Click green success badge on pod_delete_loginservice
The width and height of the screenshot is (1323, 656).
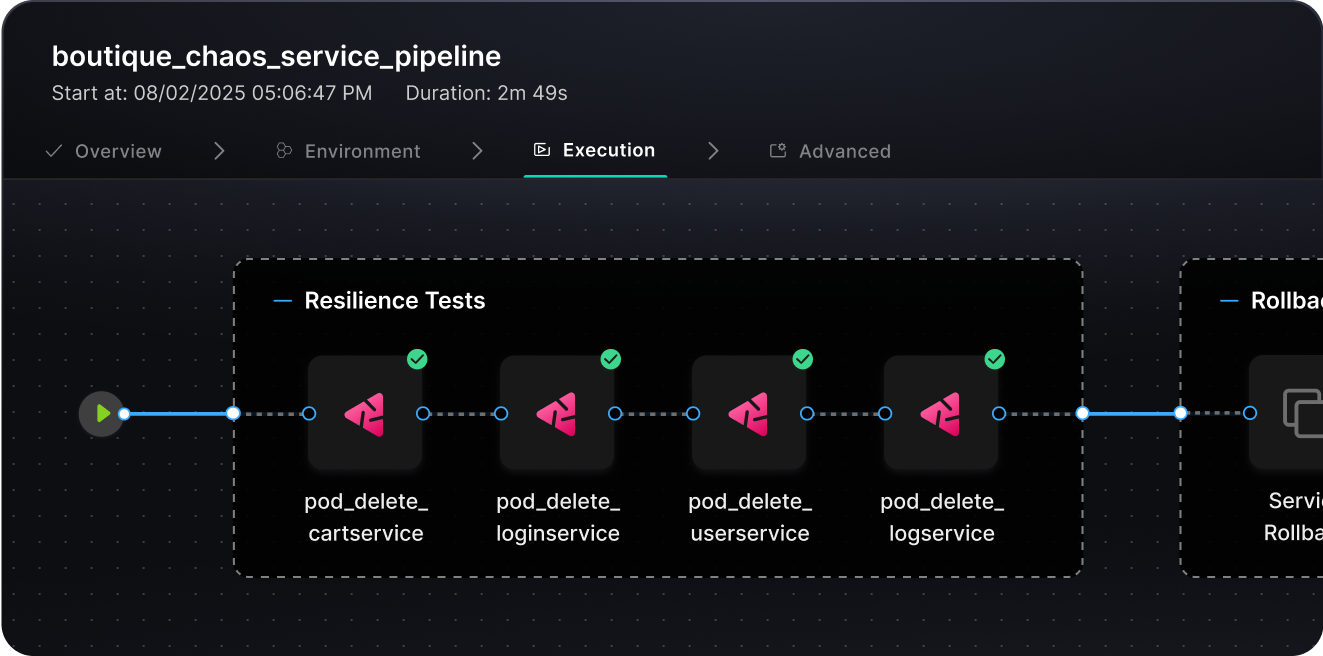coord(610,359)
